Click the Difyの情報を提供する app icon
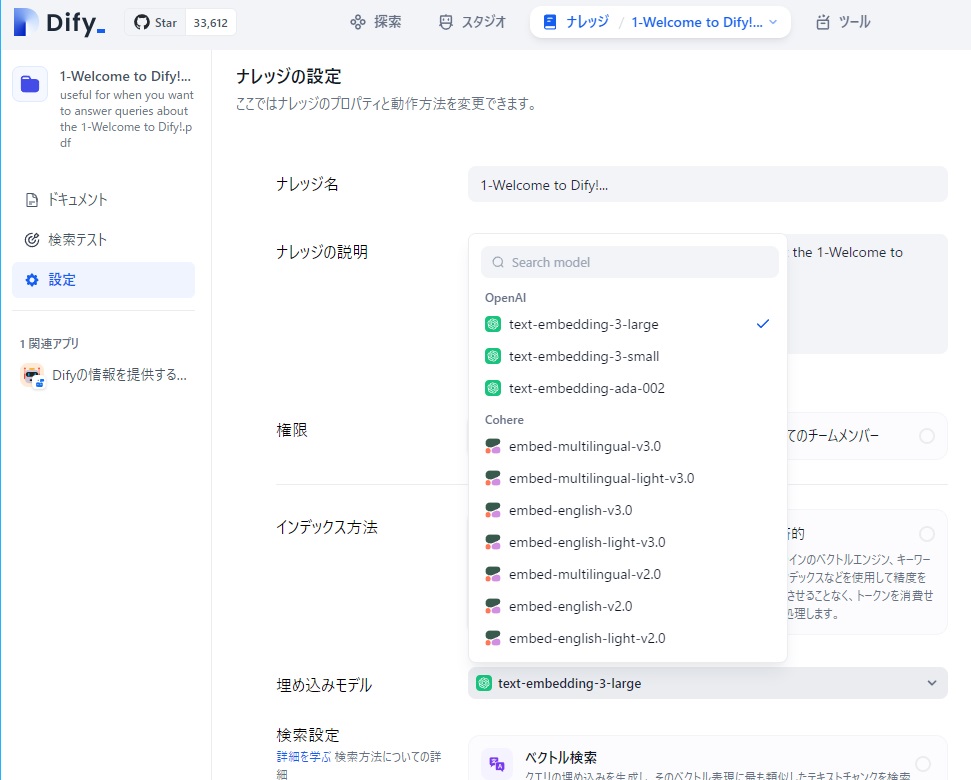 (x=32, y=375)
